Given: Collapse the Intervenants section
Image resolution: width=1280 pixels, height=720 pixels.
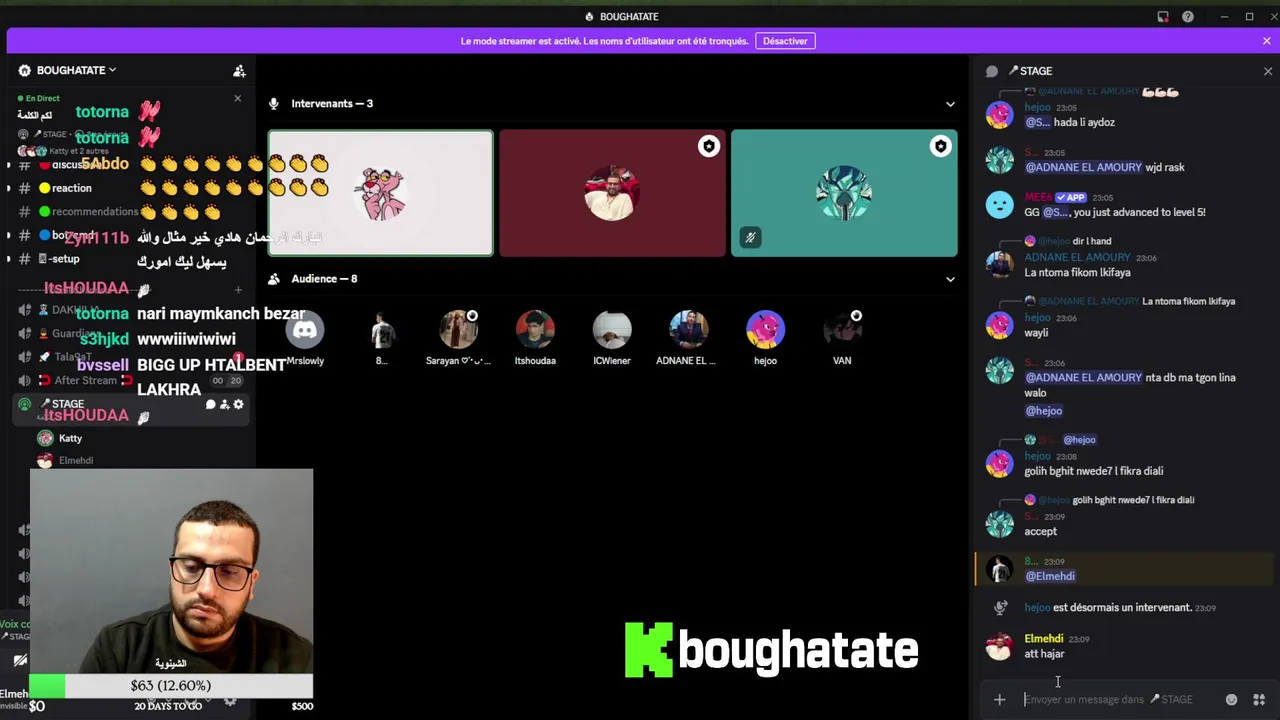Looking at the screenshot, I should coord(950,104).
